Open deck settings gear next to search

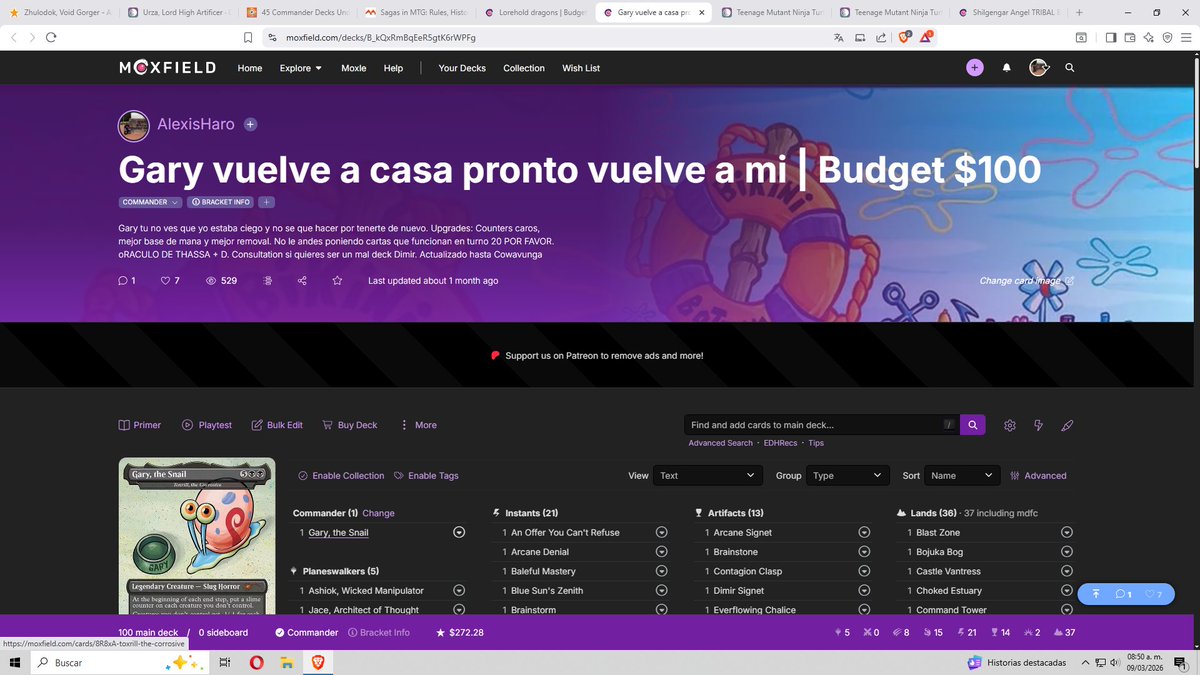point(1009,425)
